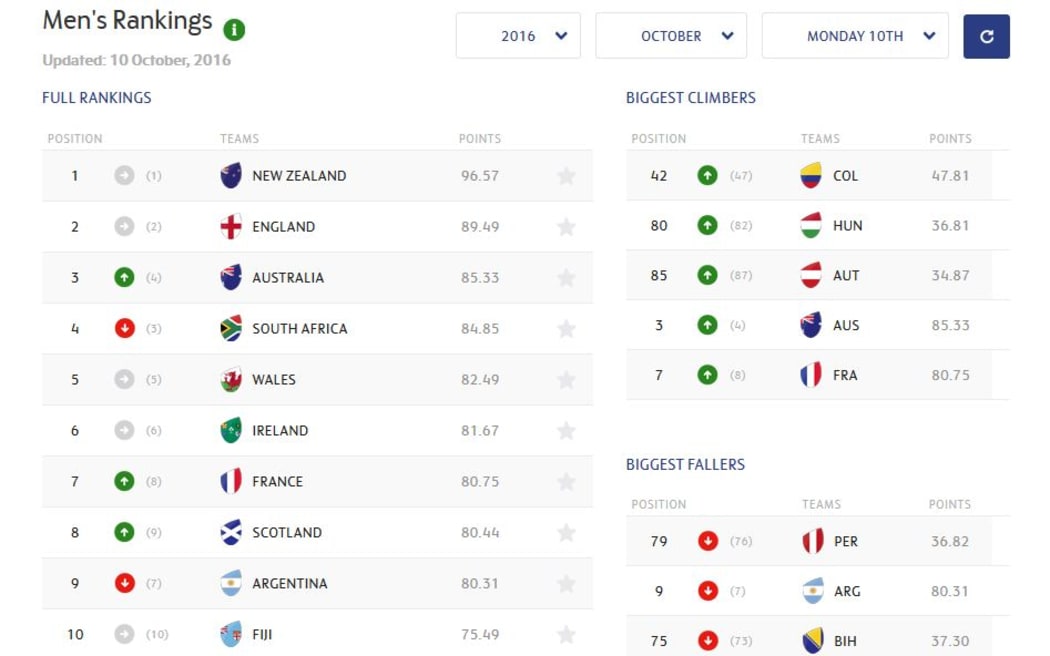This screenshot has width=1050, height=656.
Task: Click Colombia's flag in Biggest Climbers
Action: (811, 176)
